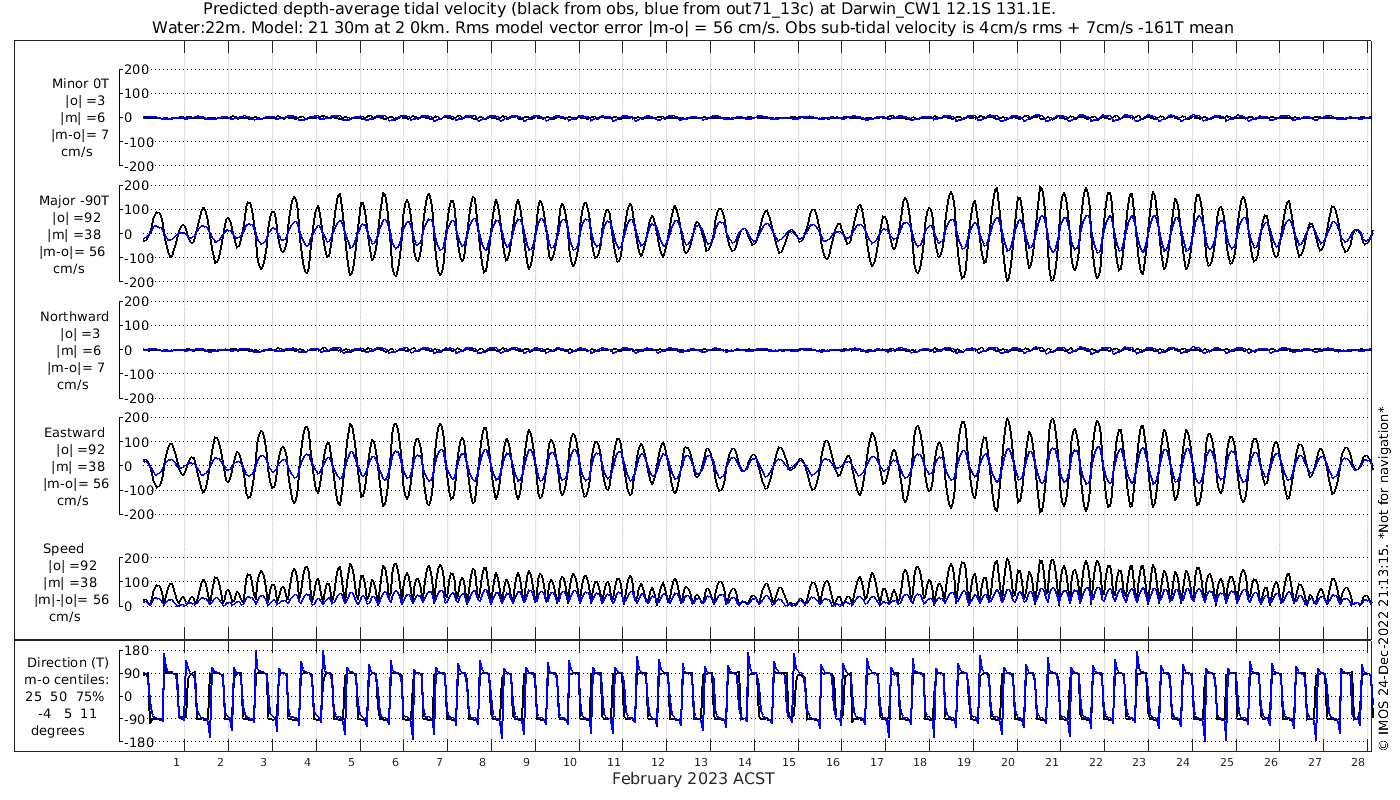Screen dimensions: 1400x800
Task: Click day 5 tick label on x-axis
Action: [351, 762]
